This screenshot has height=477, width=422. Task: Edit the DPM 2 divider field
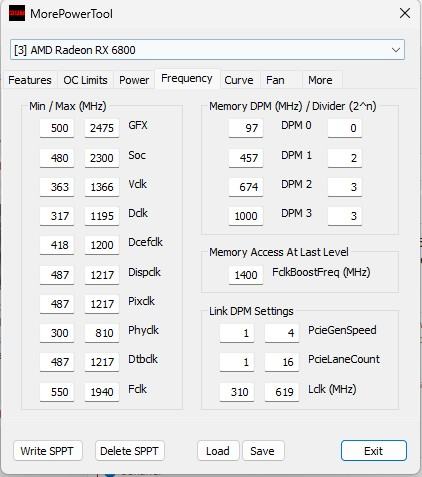click(345, 187)
